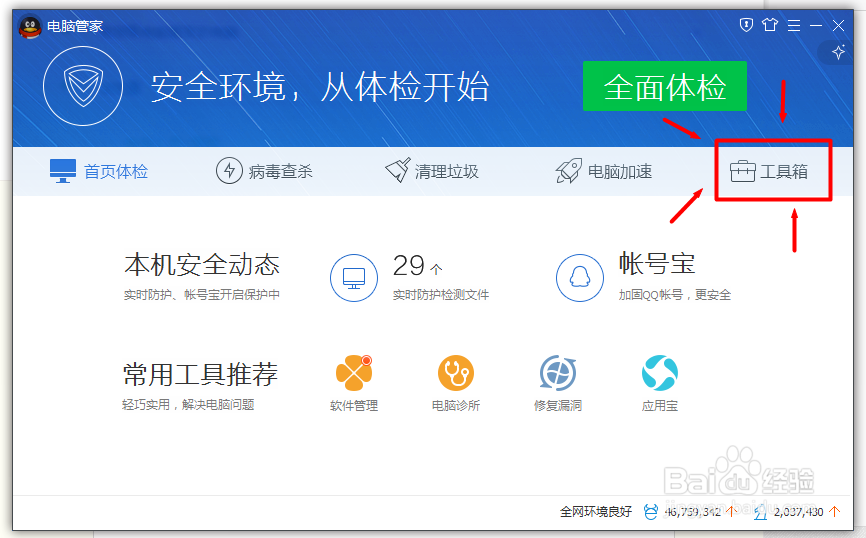The image size is (866, 538).
Task: Click the 电脑诊所 label
Action: (456, 405)
